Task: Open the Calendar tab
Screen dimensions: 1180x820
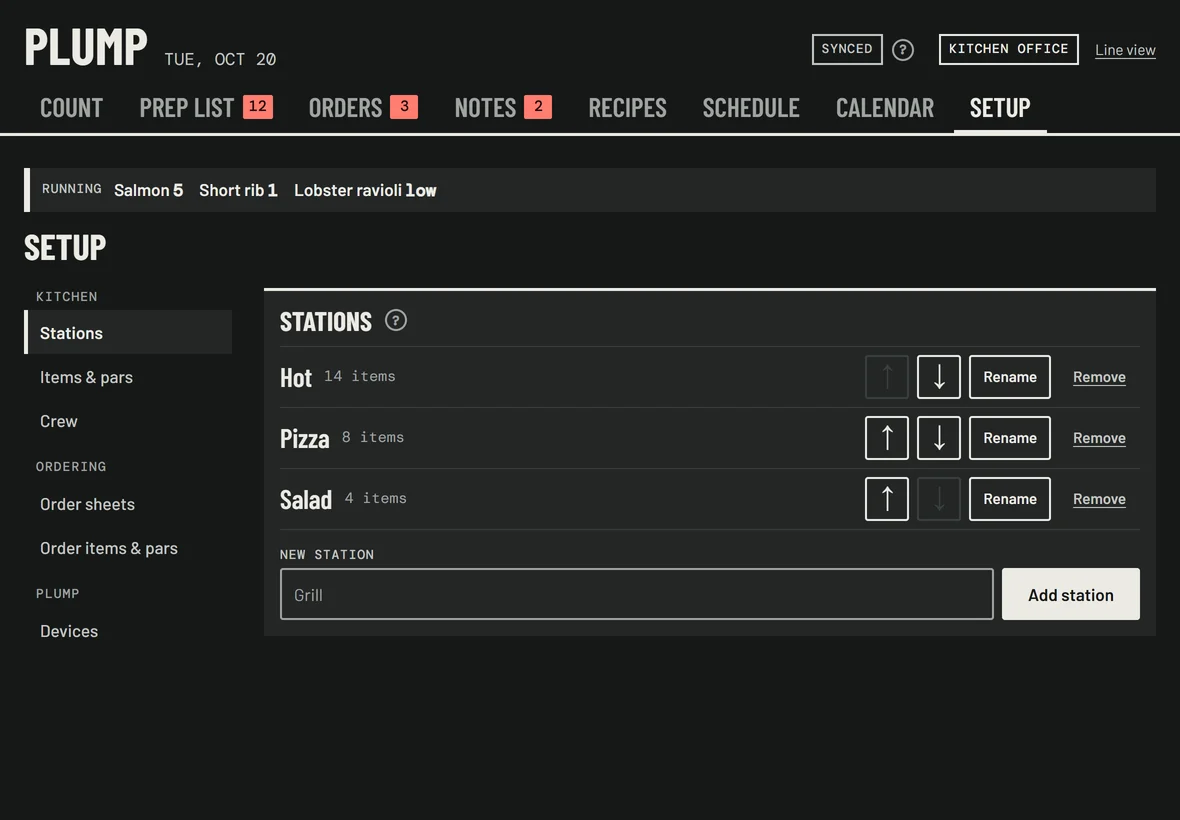Action: (885, 108)
